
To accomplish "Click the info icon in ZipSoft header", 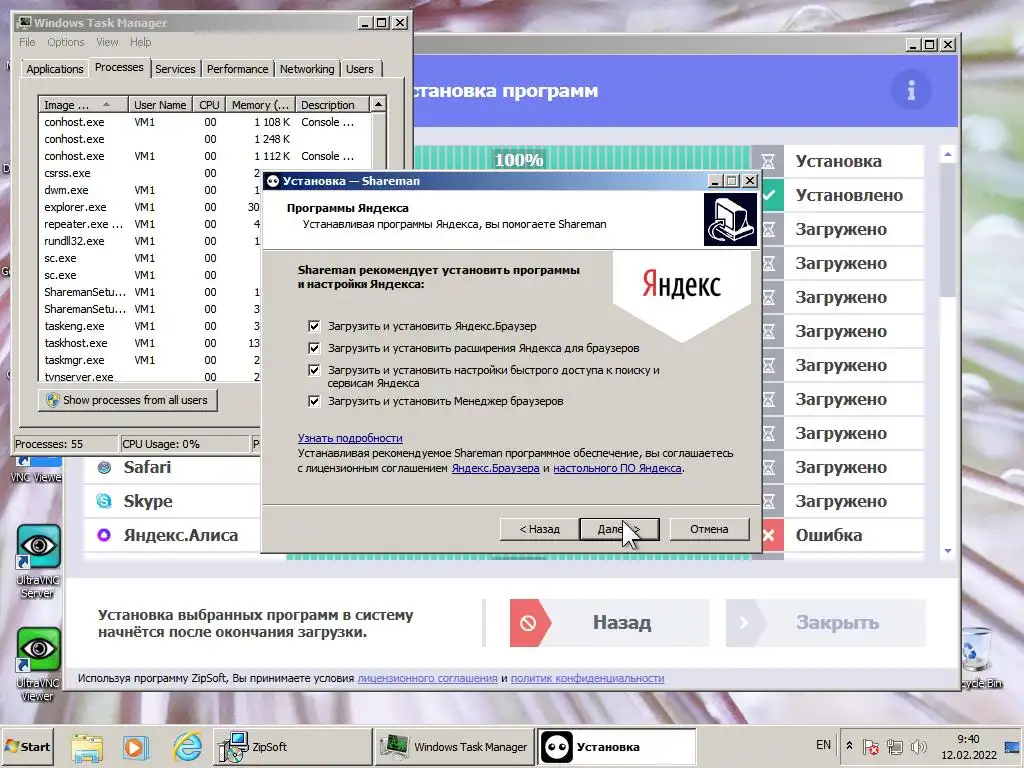I will [x=911, y=90].
